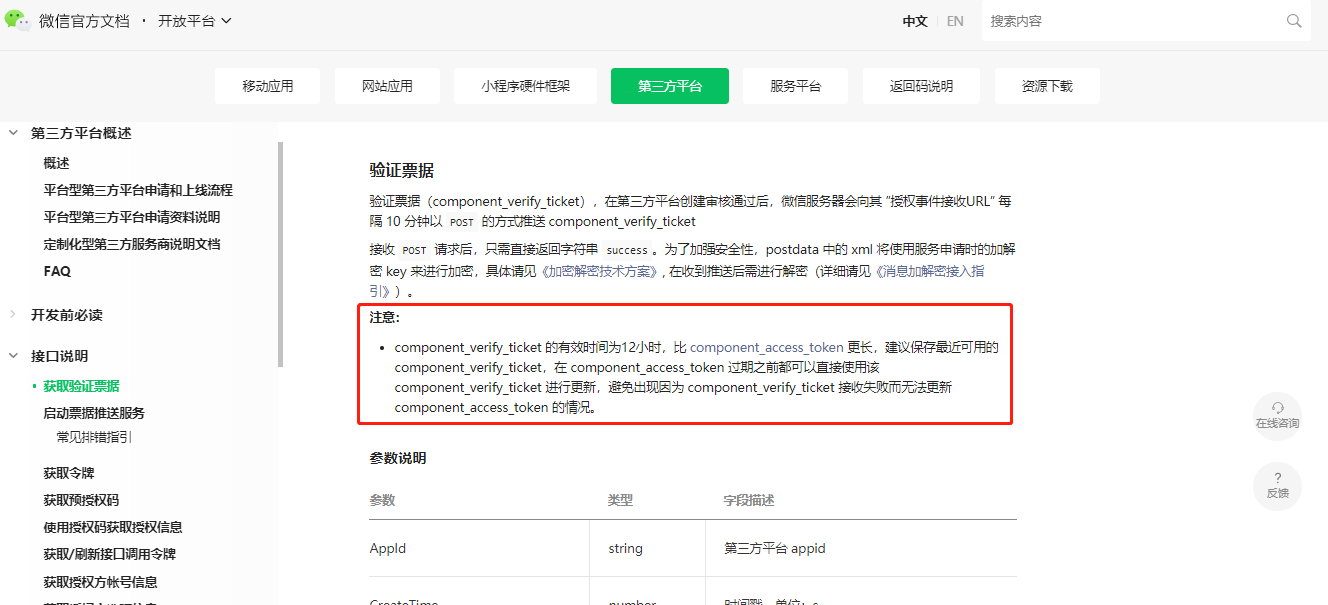Click the search magnifier icon
This screenshot has height=605, width=1328.
(x=1294, y=21)
